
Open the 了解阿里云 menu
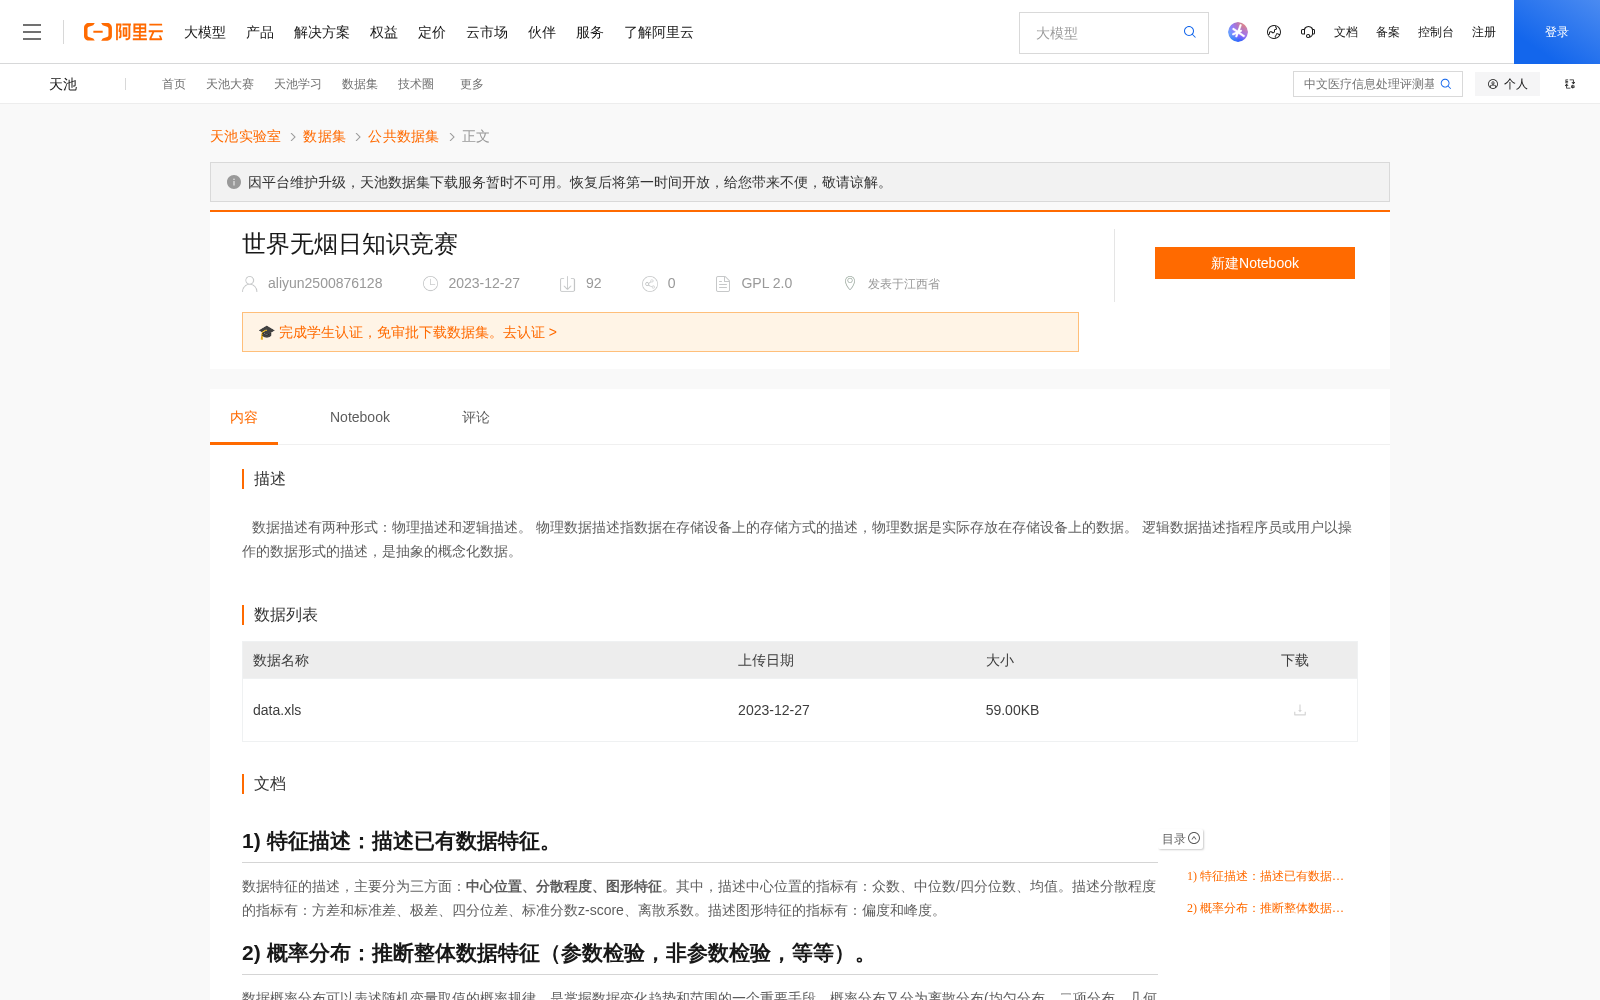pyautogui.click(x=659, y=32)
